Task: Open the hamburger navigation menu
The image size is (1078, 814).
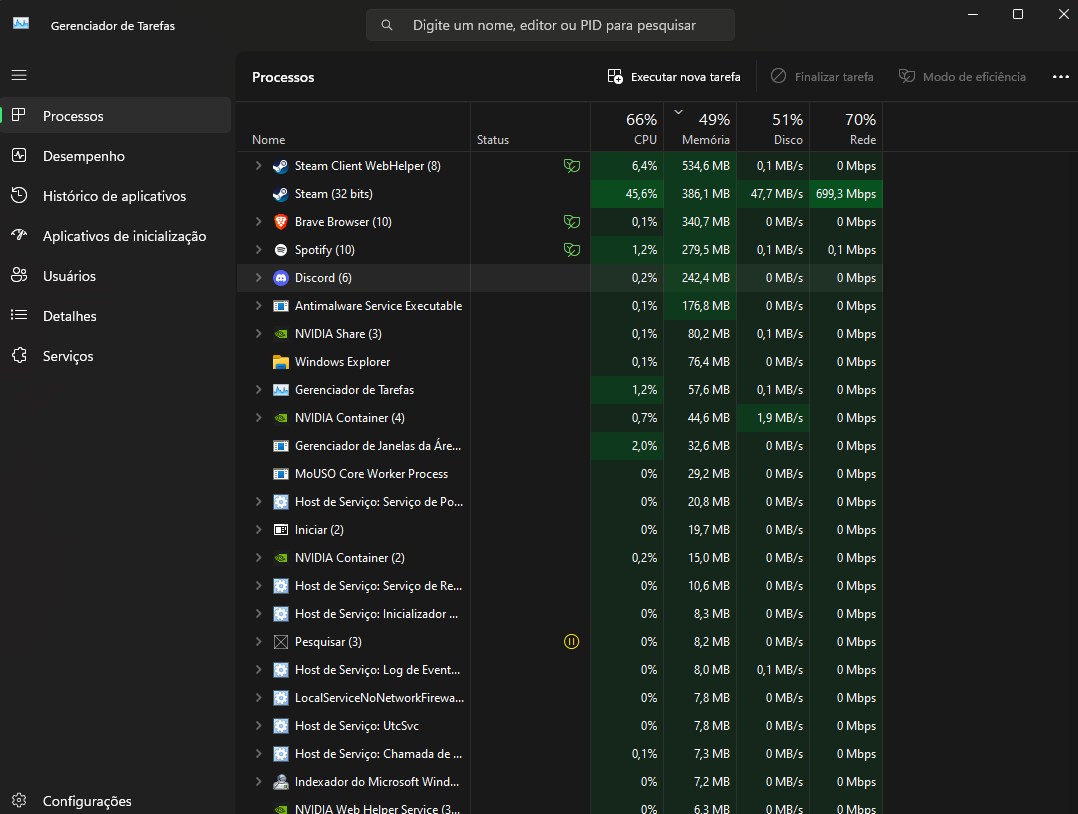Action: click(x=19, y=75)
